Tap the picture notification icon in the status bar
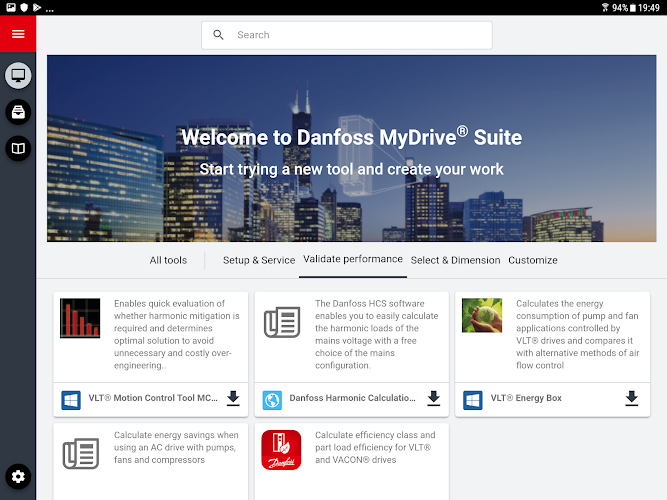 (11, 7)
